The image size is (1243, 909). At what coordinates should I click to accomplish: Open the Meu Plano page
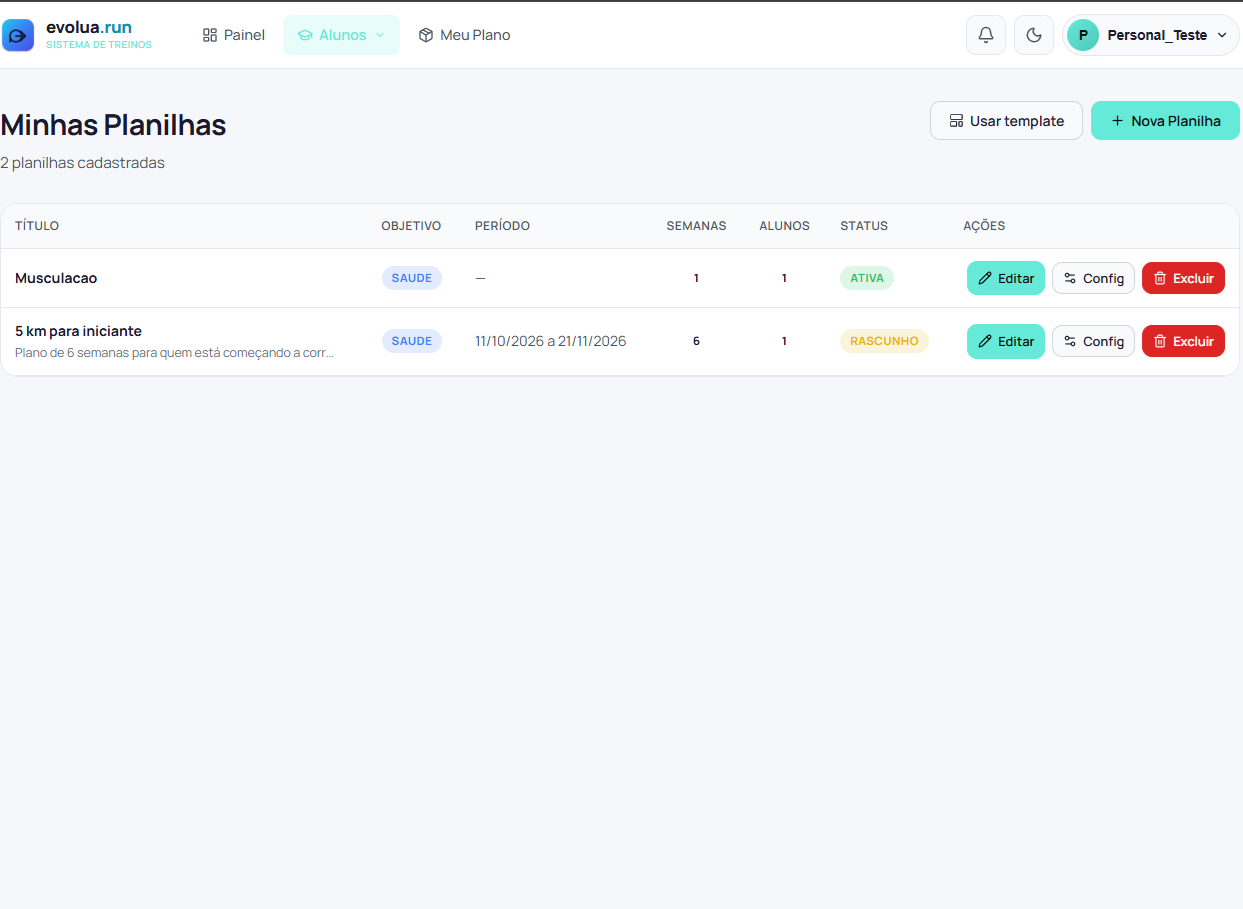465,35
